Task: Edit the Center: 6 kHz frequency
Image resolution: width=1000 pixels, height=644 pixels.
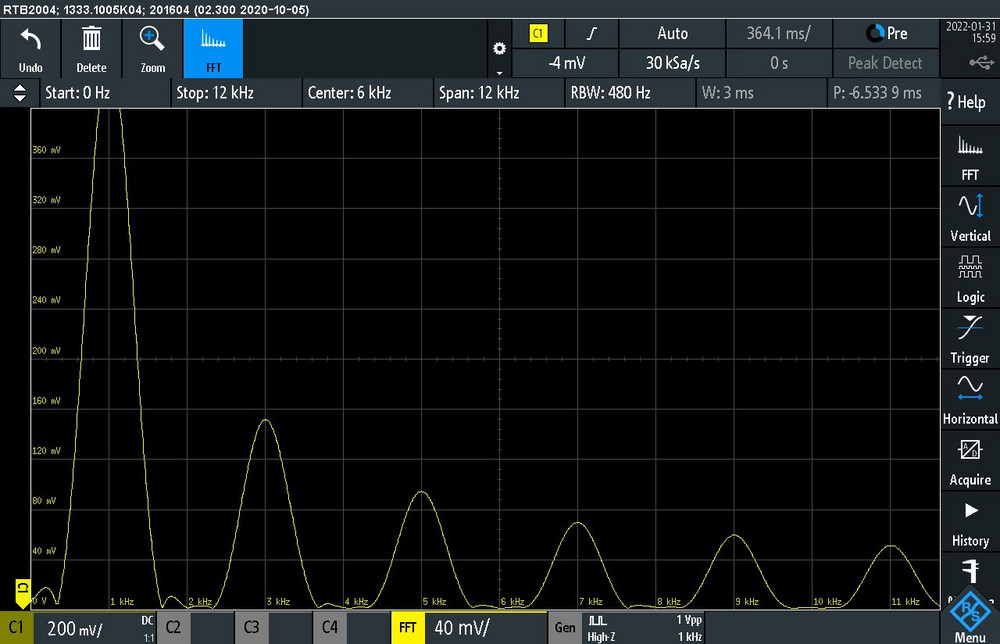Action: (x=367, y=93)
